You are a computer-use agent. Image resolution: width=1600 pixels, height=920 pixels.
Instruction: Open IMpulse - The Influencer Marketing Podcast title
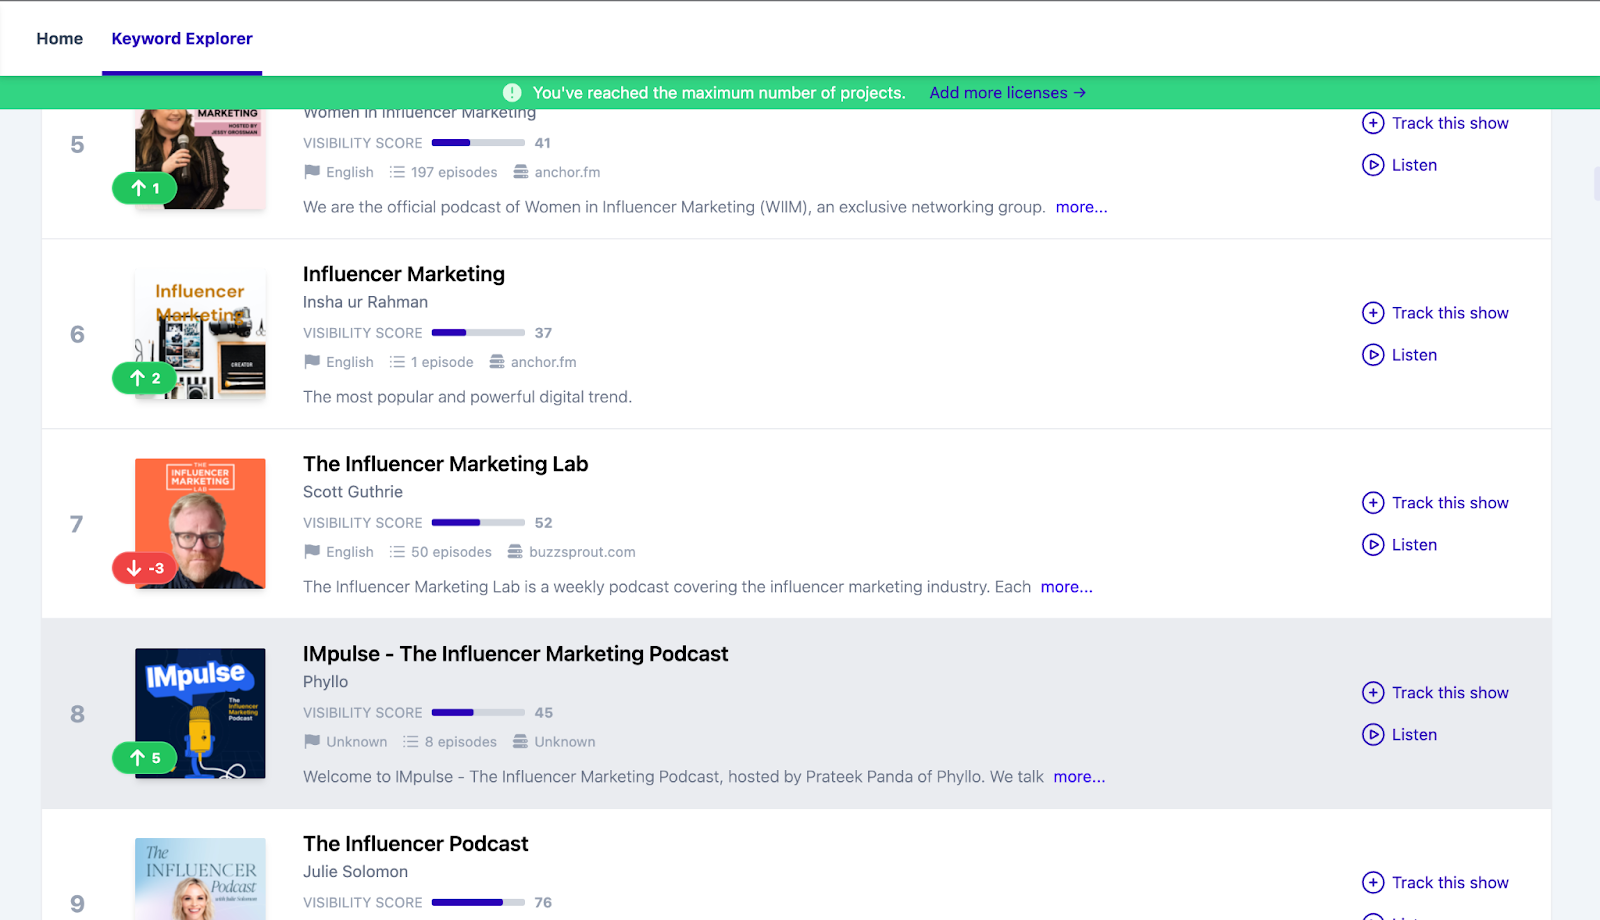[515, 654]
